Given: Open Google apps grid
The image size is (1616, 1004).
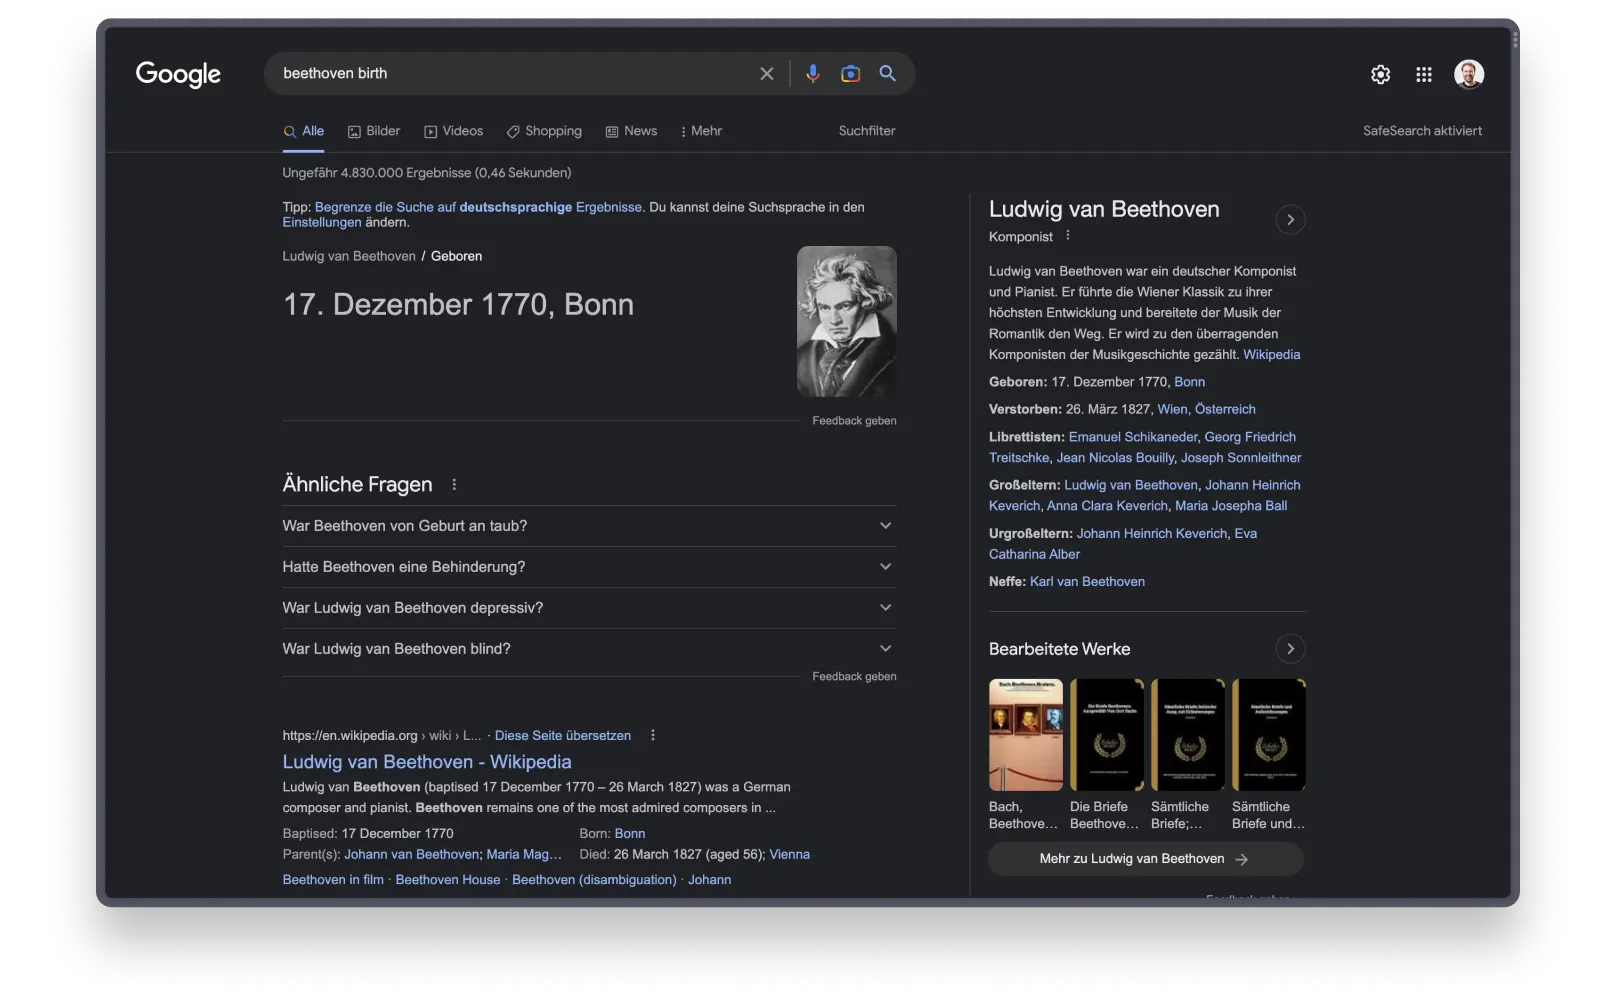Looking at the screenshot, I should point(1424,74).
